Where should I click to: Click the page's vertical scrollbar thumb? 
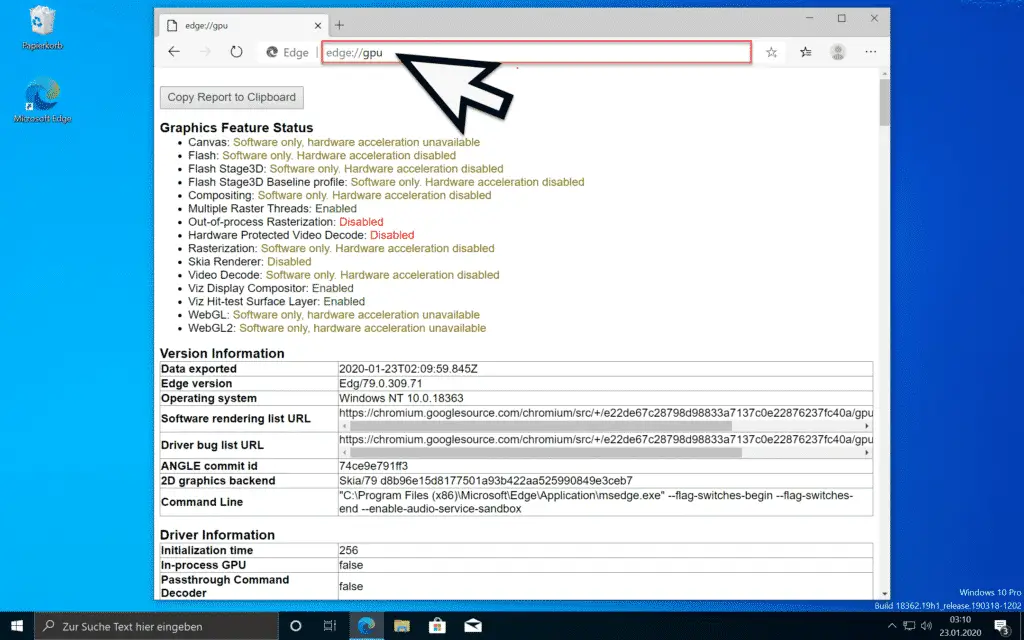pyautogui.click(x=885, y=102)
